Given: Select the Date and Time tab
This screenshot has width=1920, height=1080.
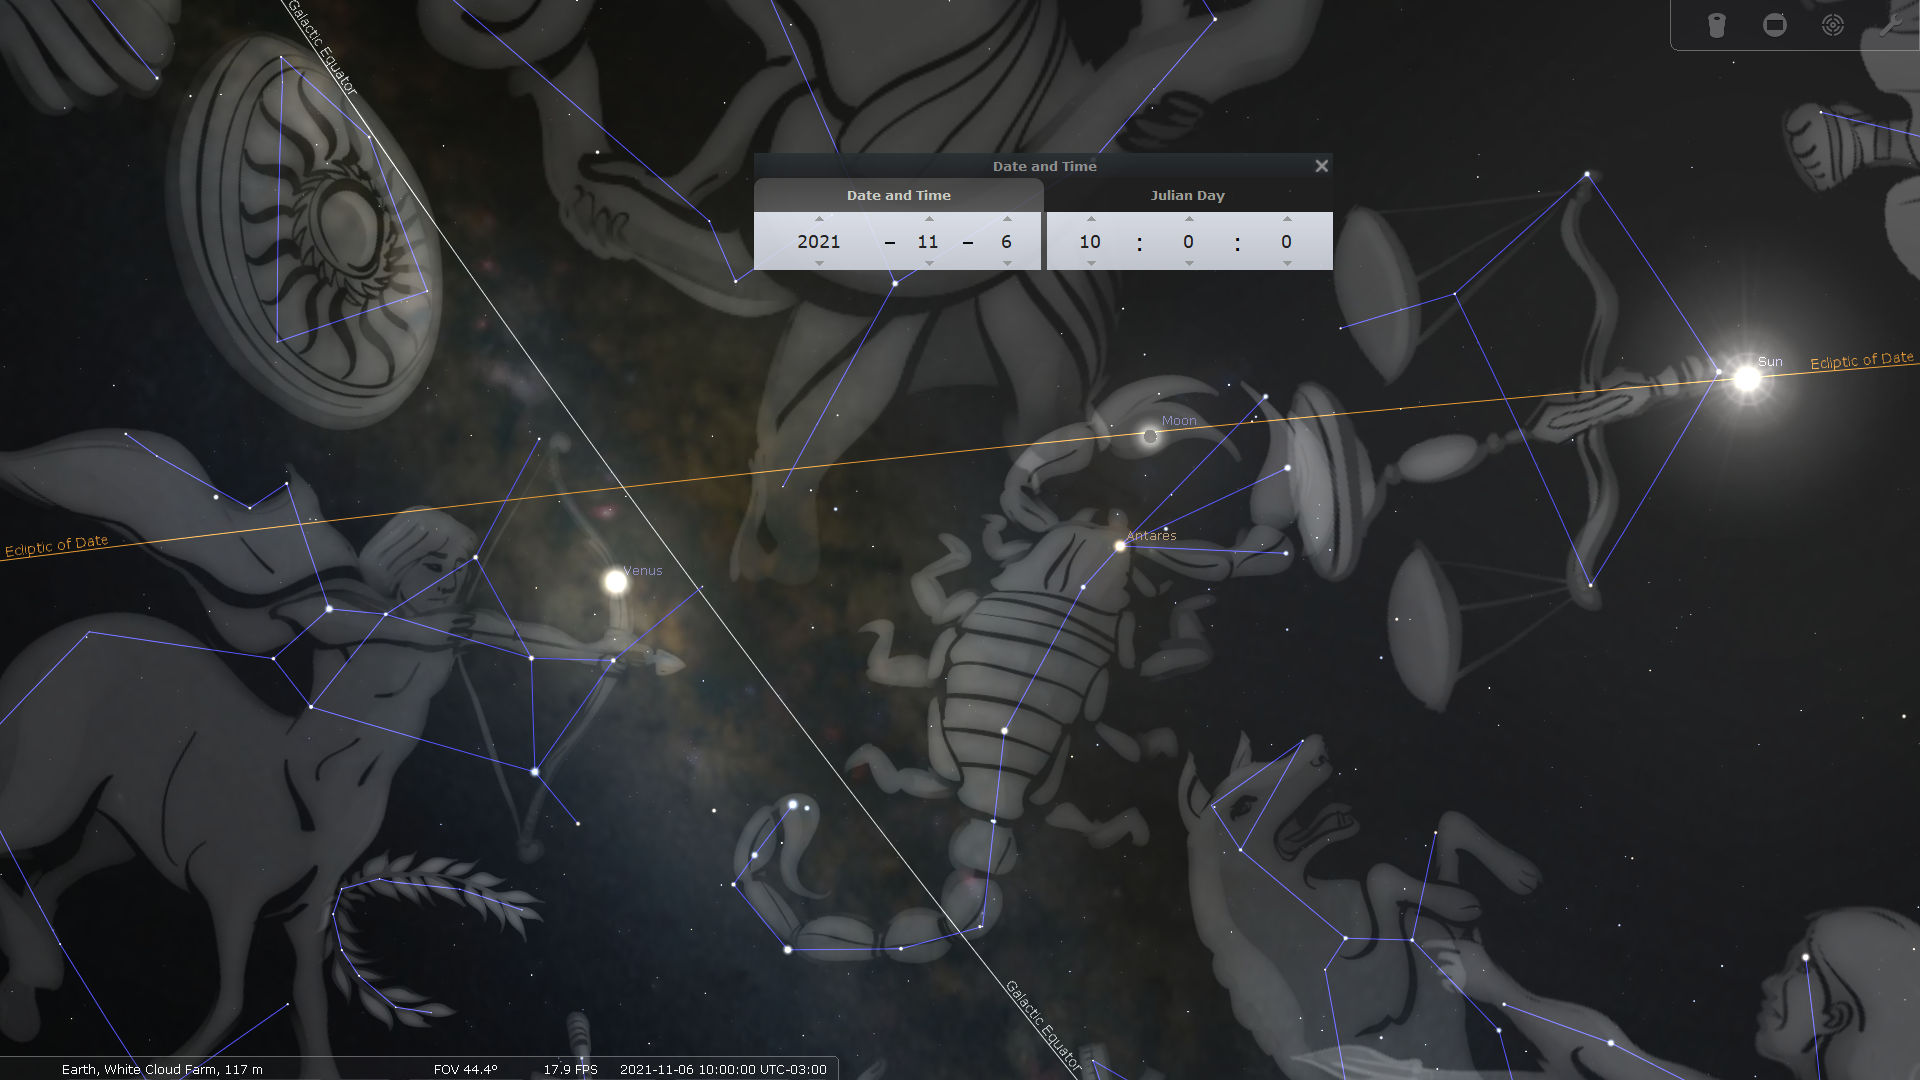Looking at the screenshot, I should tap(898, 195).
